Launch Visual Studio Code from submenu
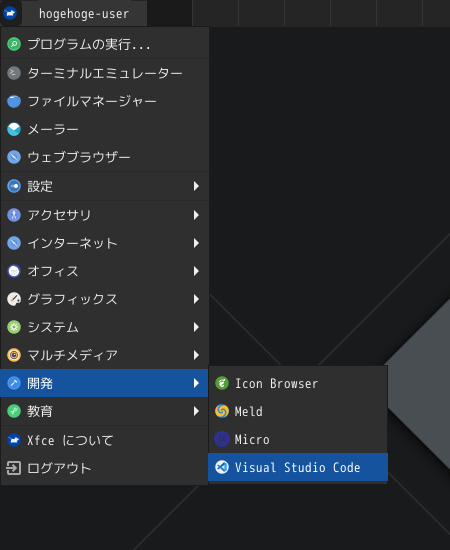Screen dimensions: 450x550 [x=298, y=467]
